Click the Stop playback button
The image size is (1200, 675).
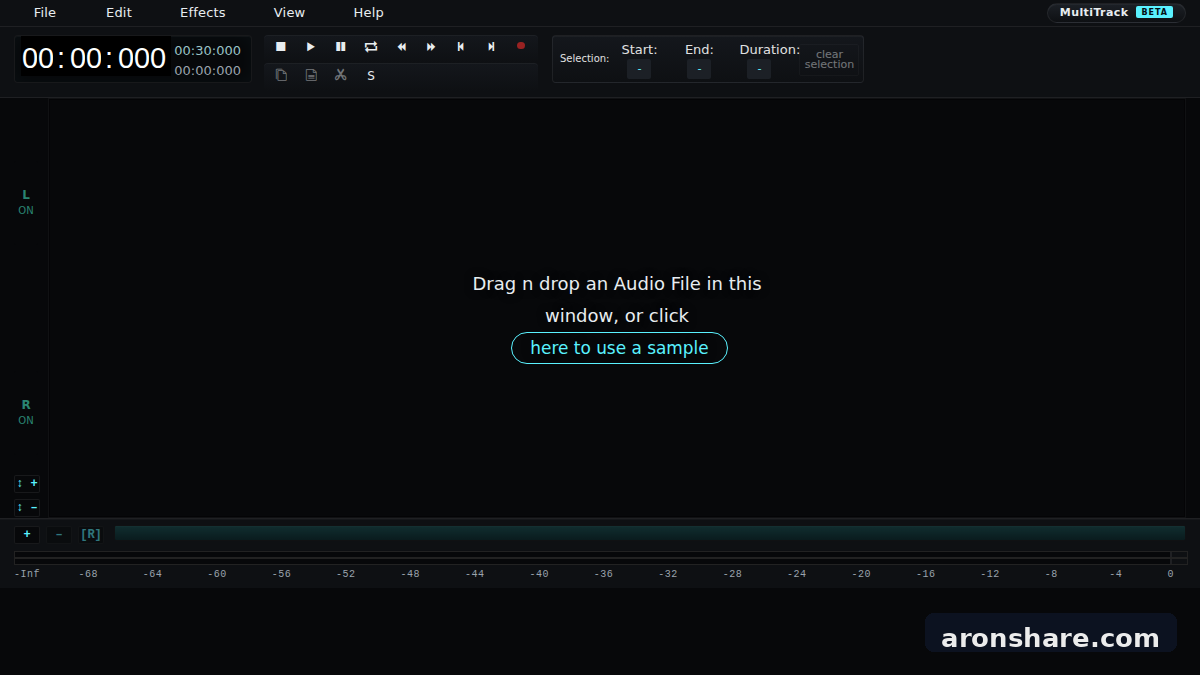tap(281, 47)
